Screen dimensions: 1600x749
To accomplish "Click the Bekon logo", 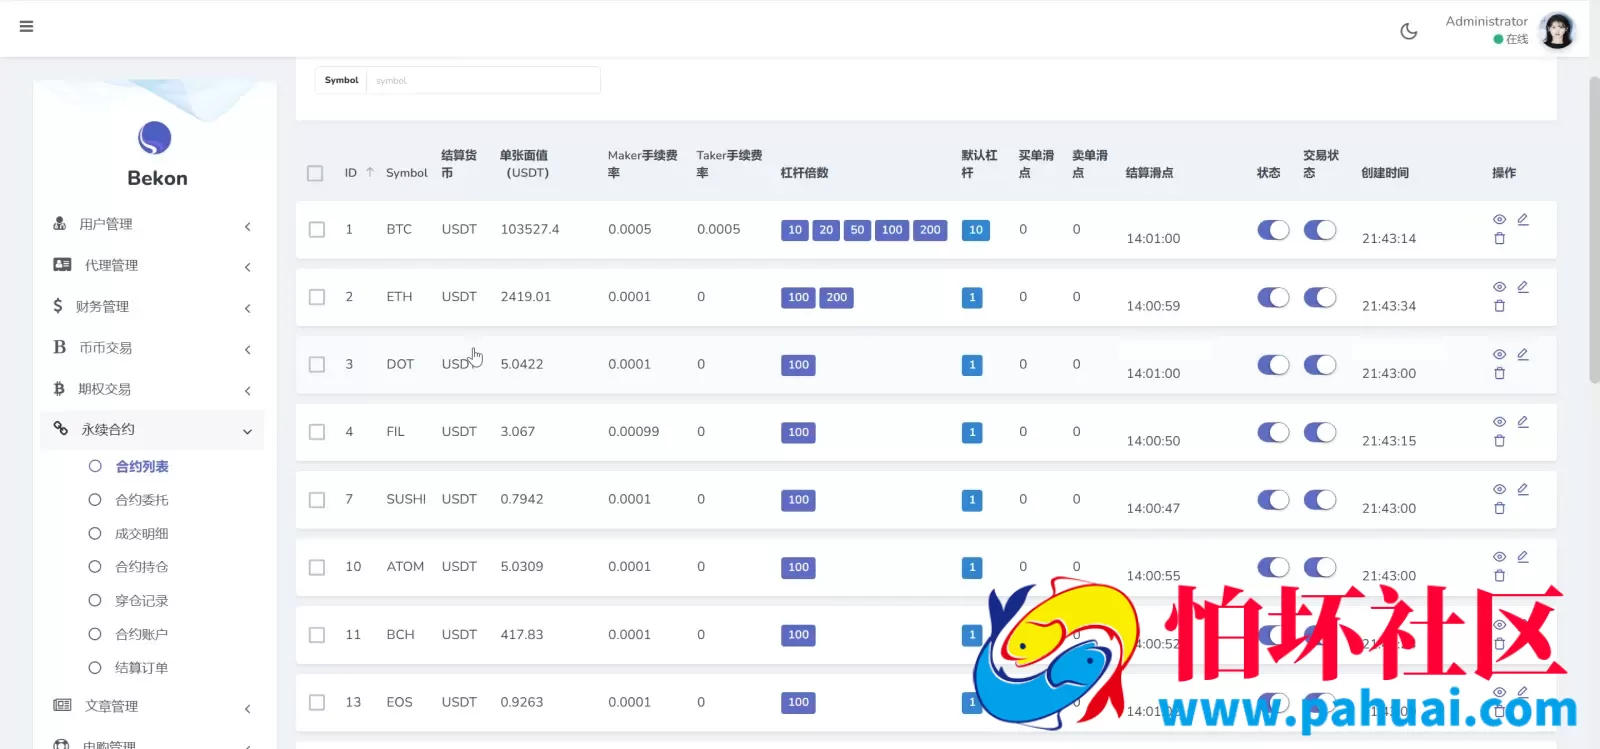I will pos(155,138).
